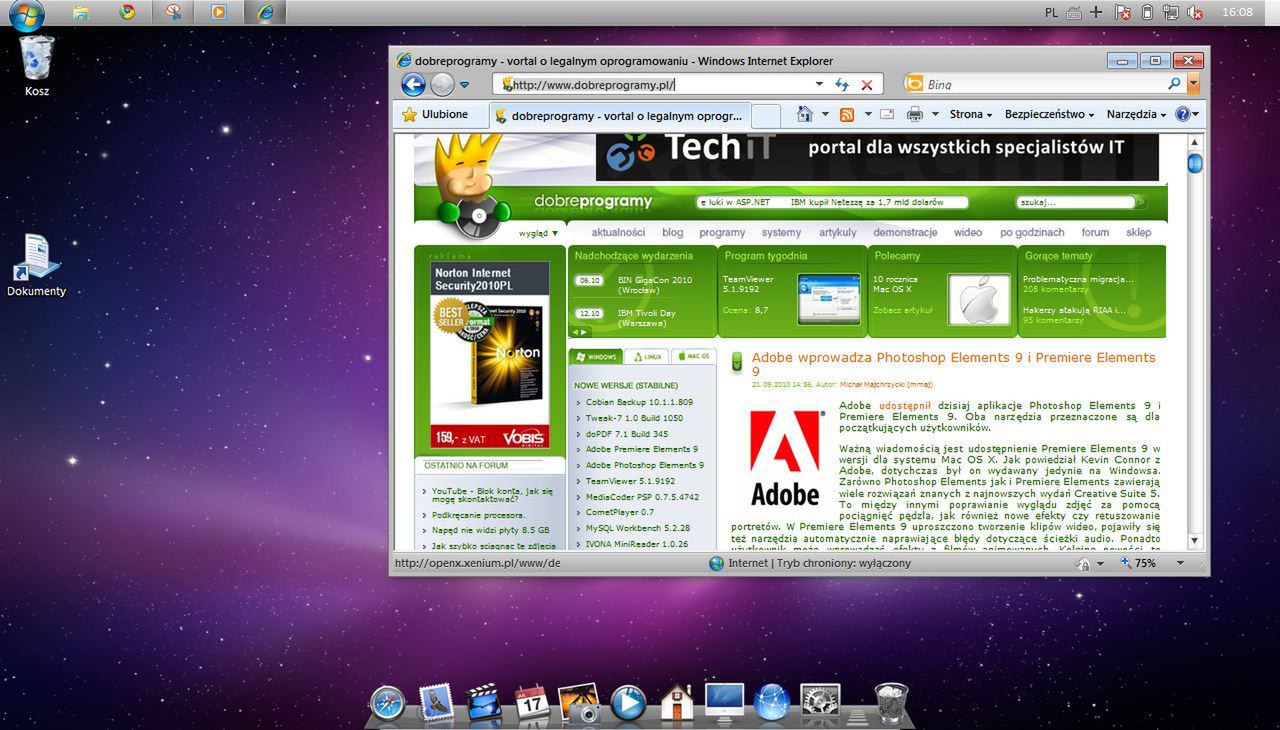This screenshot has height=730, width=1280.
Task: Click the system preferences gears dock icon
Action: pyautogui.click(x=821, y=703)
